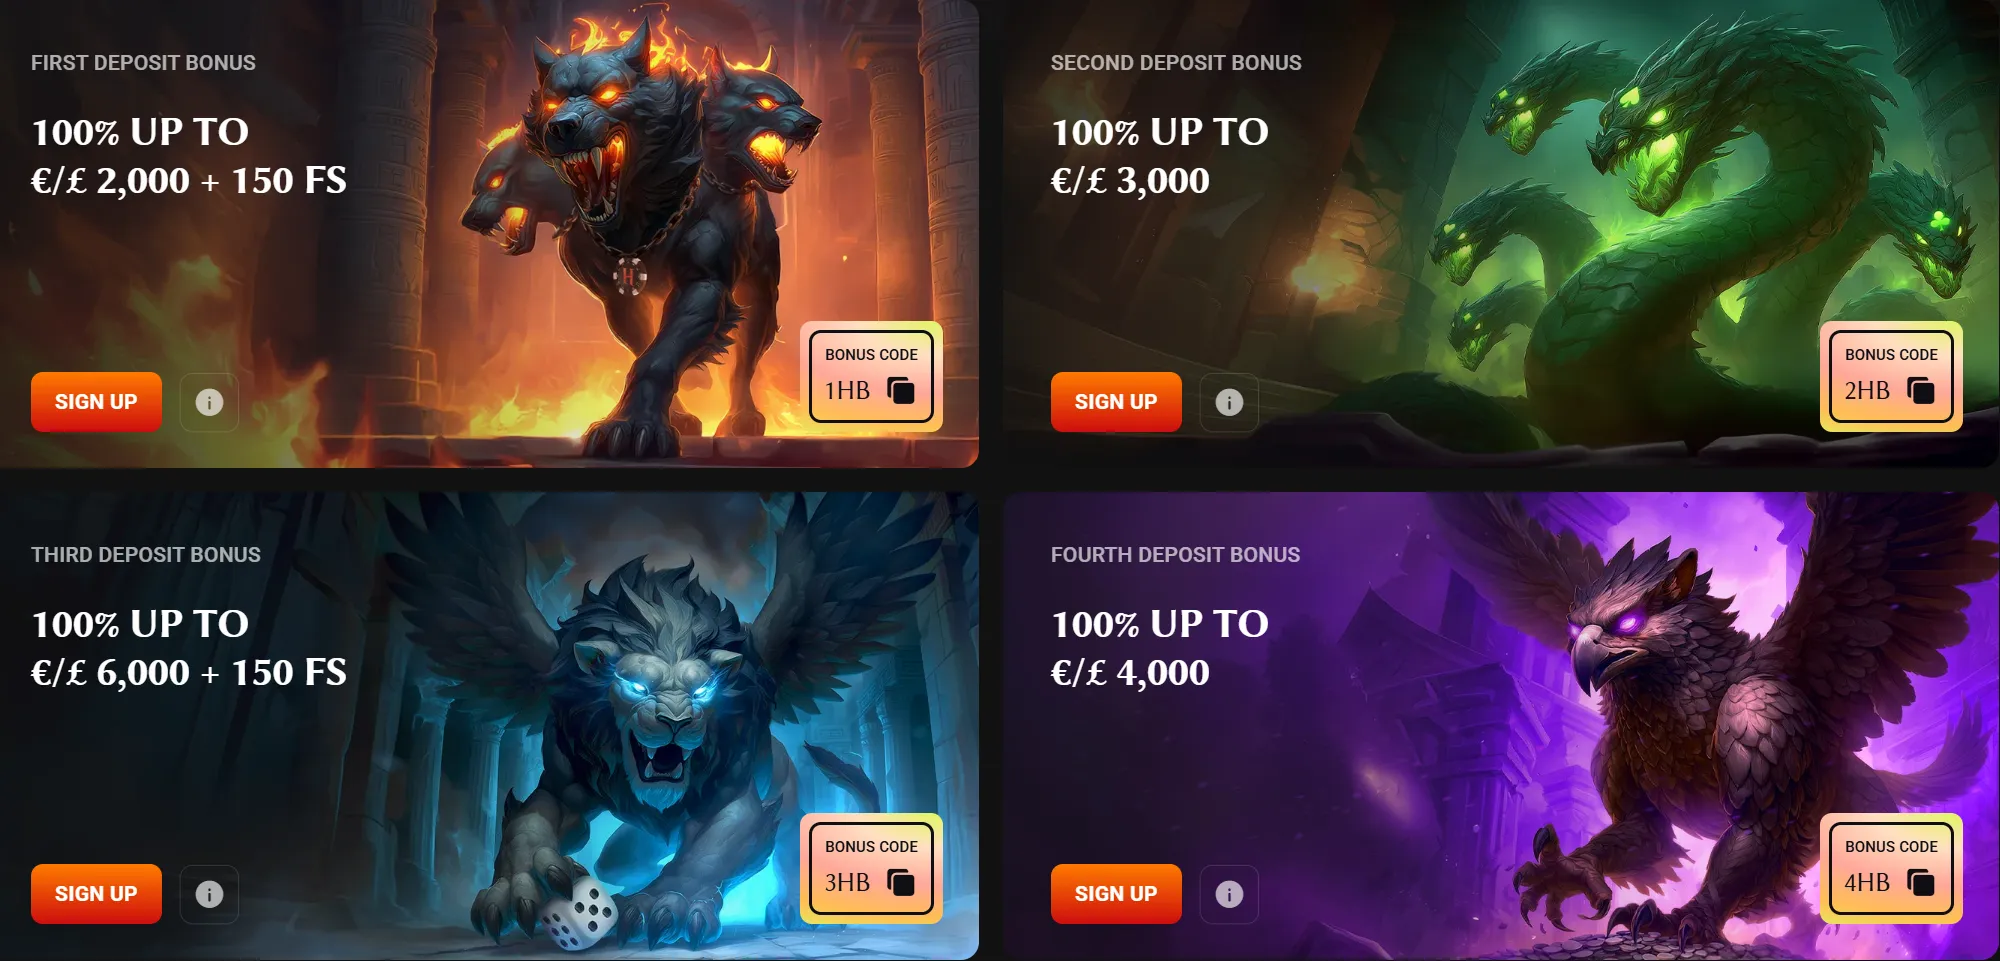The height and width of the screenshot is (961, 2000).
Task: Open info for Second Deposit Bonus
Action: point(1229,402)
